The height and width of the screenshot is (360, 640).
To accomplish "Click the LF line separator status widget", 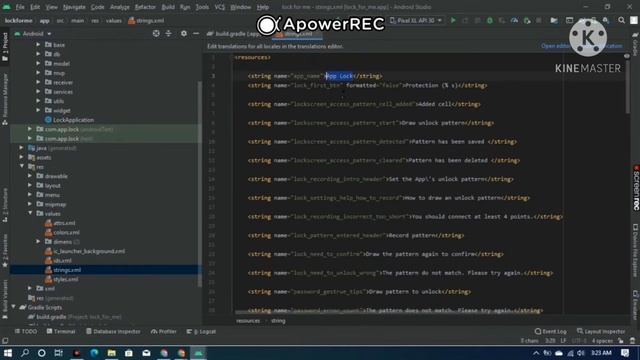I will [x=563, y=341].
